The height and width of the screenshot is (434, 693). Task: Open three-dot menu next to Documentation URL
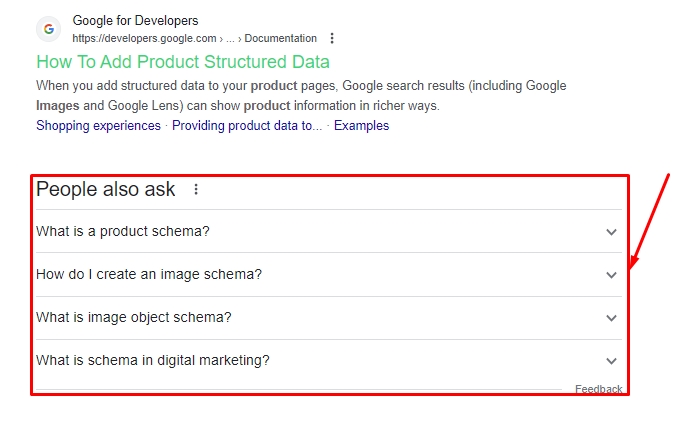click(332, 38)
